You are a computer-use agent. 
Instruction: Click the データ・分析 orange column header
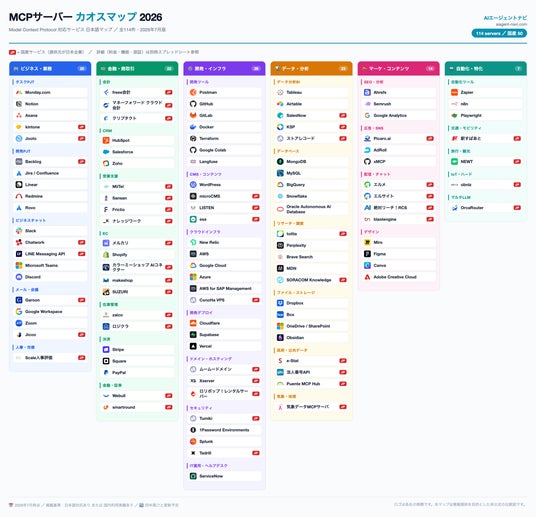coord(311,68)
